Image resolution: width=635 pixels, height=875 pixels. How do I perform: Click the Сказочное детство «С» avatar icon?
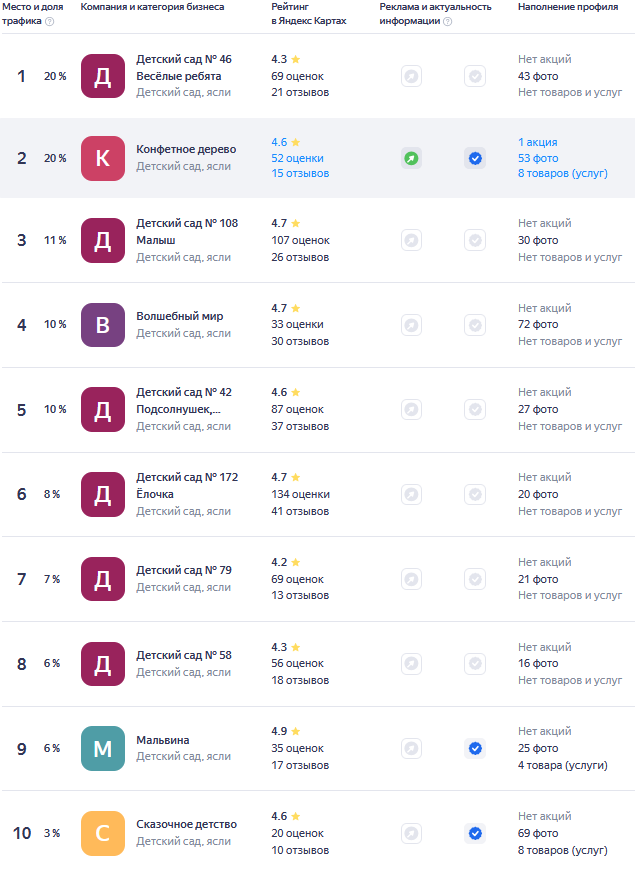pos(103,833)
